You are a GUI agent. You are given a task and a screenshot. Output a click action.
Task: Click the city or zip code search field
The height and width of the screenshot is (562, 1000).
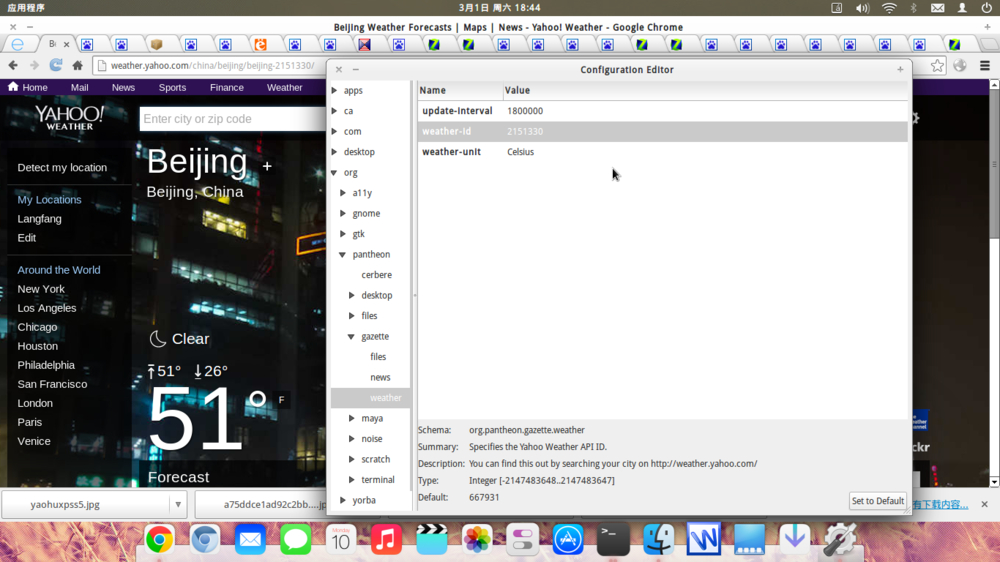(232, 119)
